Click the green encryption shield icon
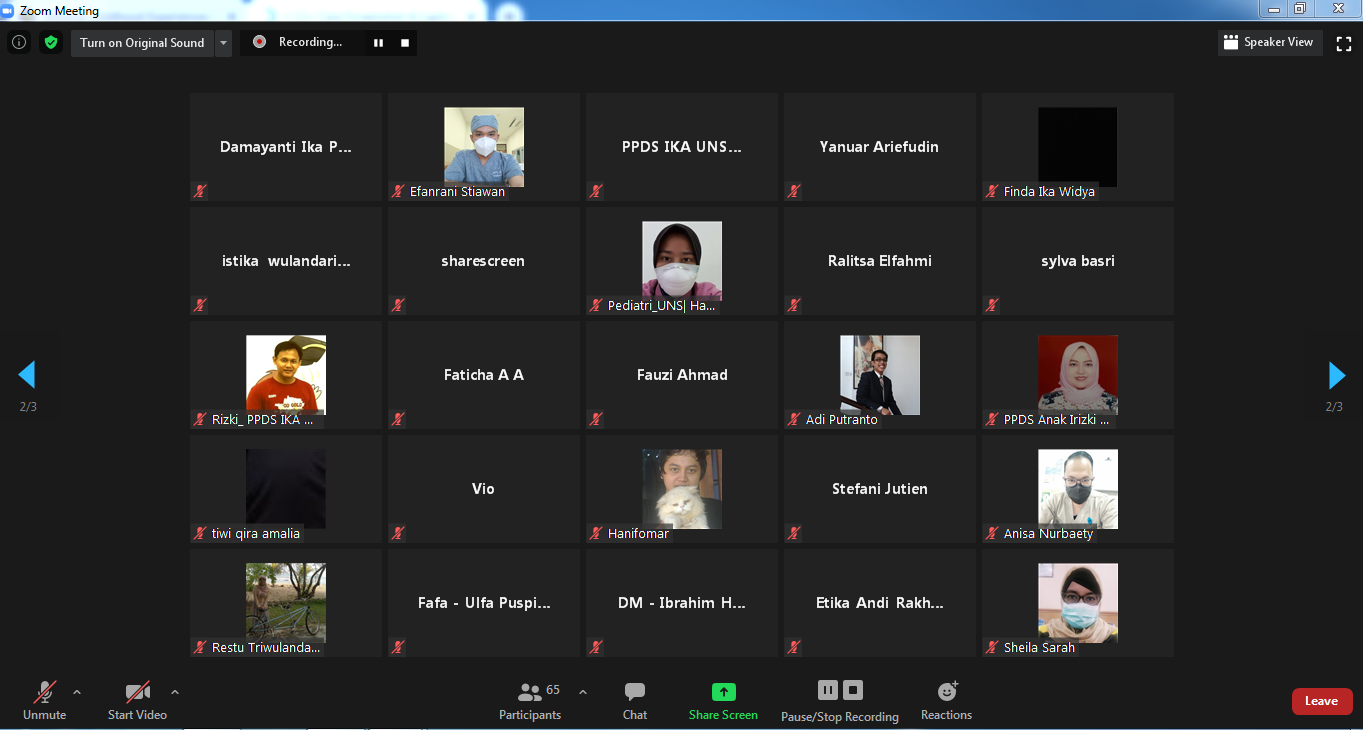 (51, 43)
